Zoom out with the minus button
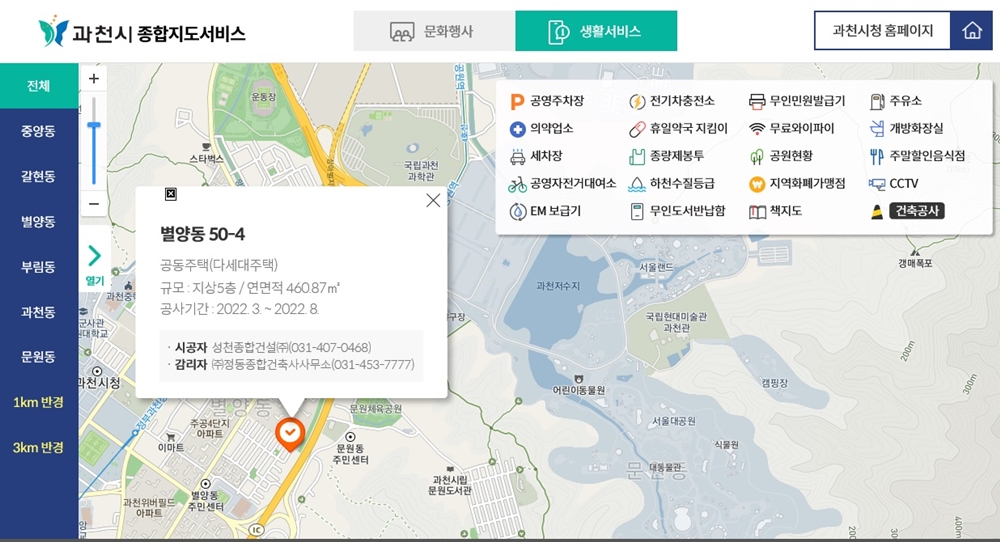The height and width of the screenshot is (542, 1000). (94, 204)
